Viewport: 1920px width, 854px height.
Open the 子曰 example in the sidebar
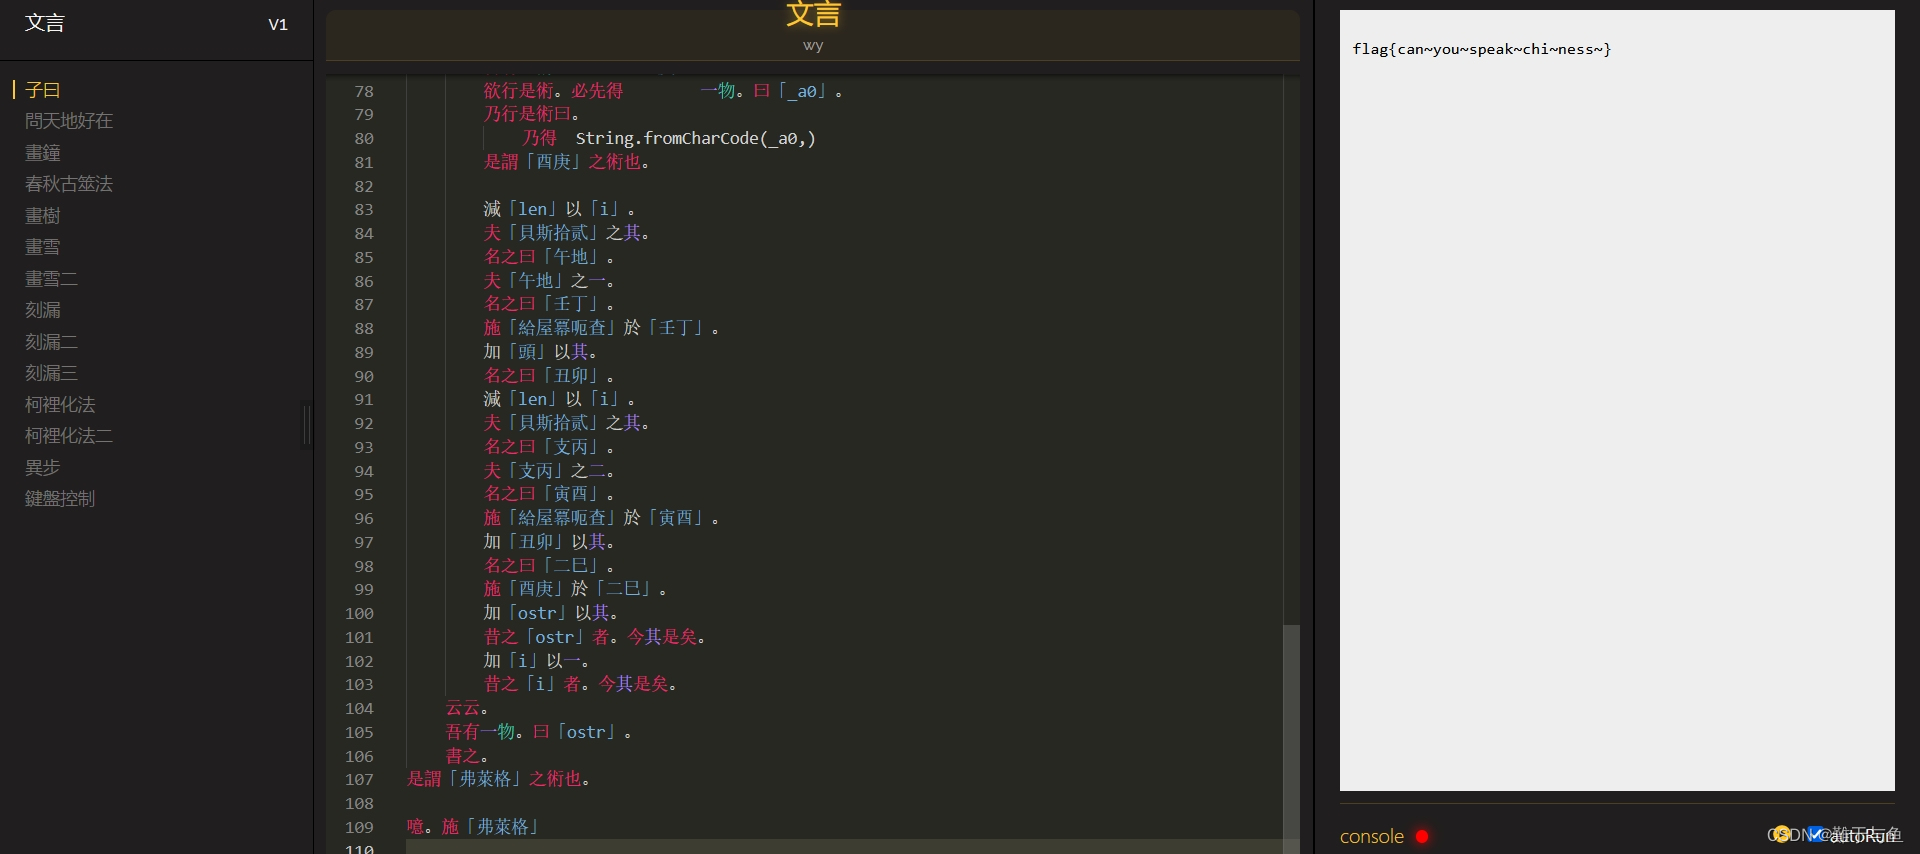[43, 90]
